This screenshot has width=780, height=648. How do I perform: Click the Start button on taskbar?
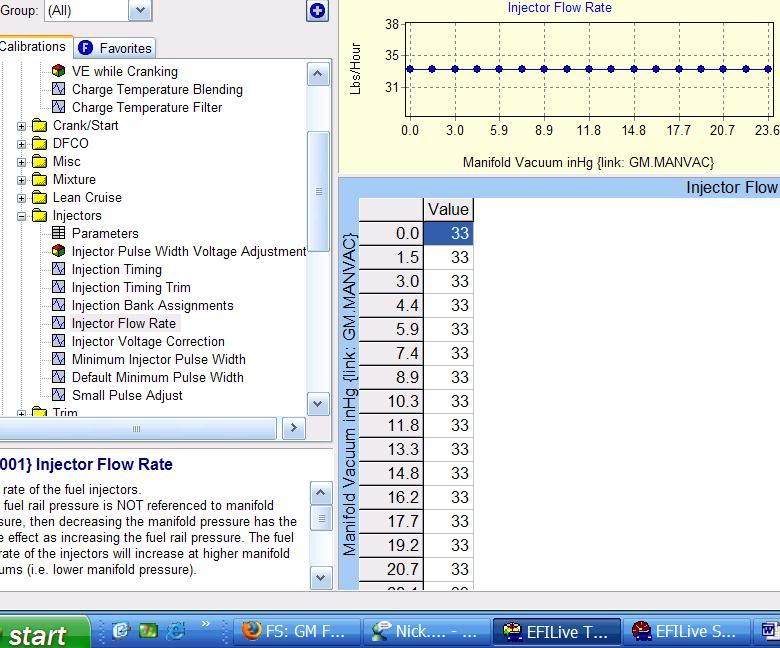point(44,633)
